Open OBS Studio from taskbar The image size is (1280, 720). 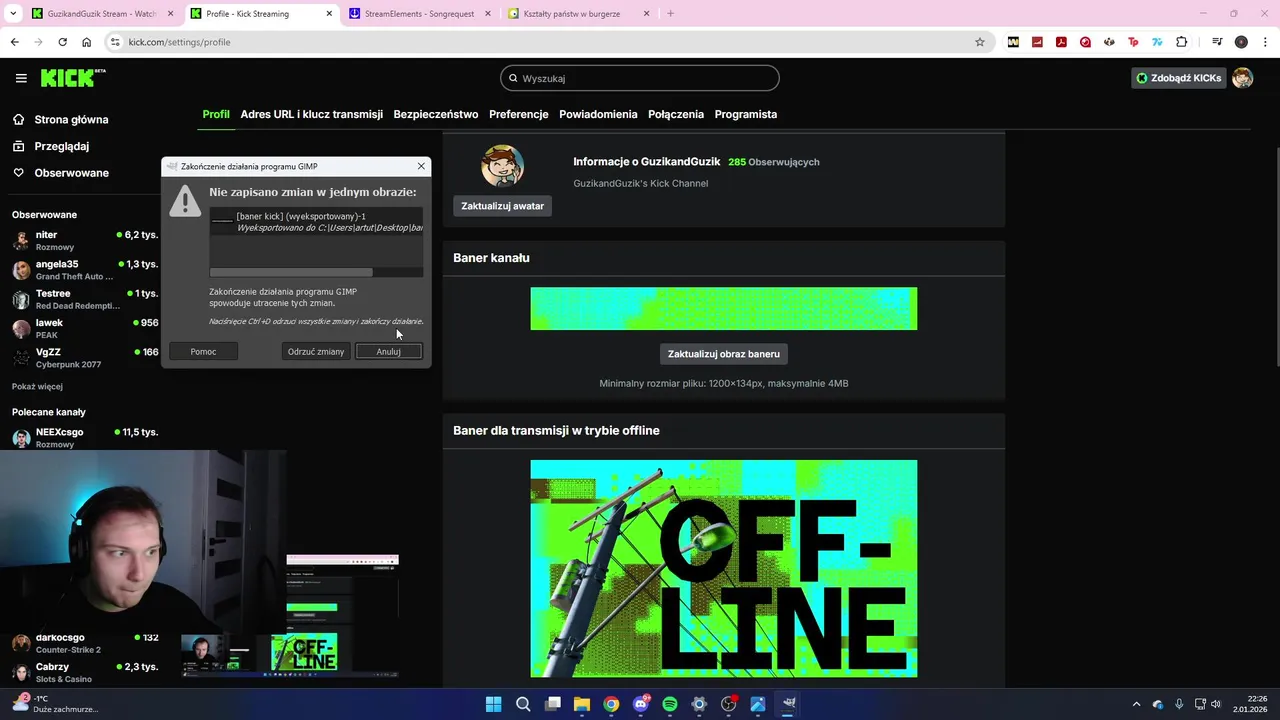click(729, 704)
